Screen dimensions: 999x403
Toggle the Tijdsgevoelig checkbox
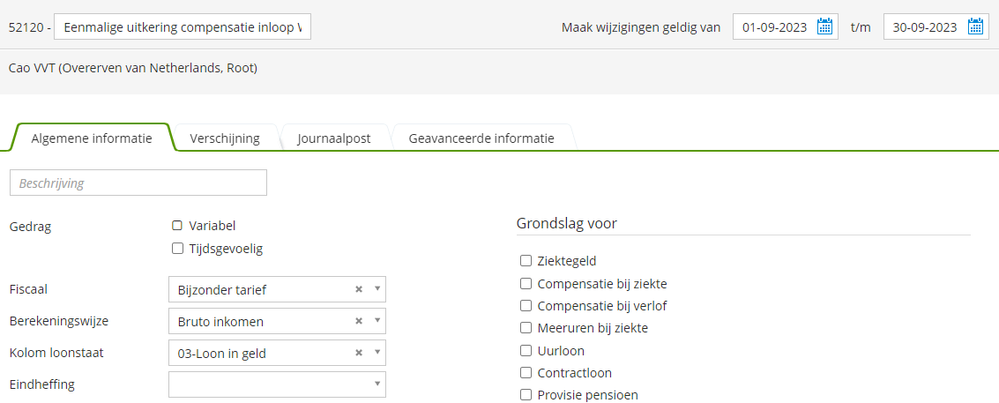tap(177, 249)
